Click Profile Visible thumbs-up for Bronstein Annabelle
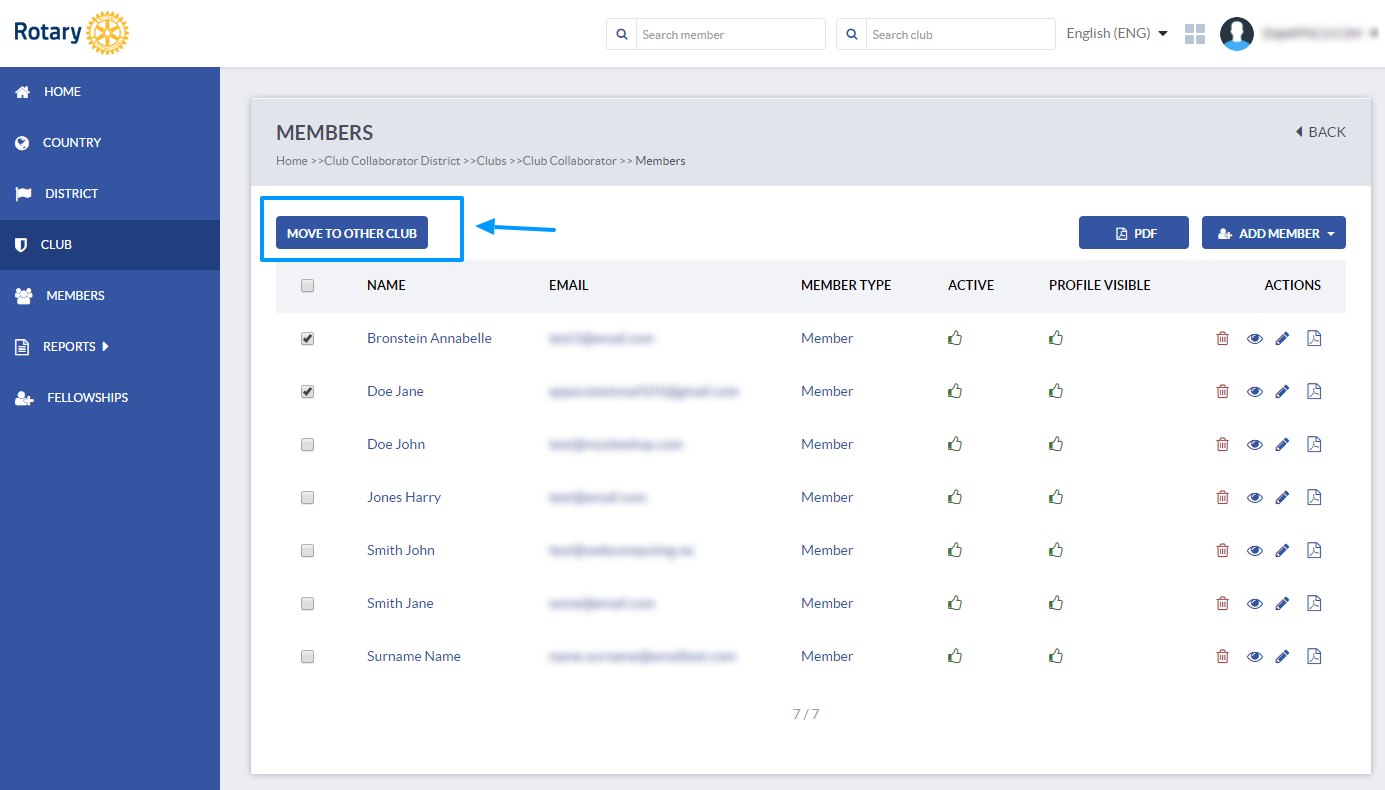 click(x=1056, y=337)
